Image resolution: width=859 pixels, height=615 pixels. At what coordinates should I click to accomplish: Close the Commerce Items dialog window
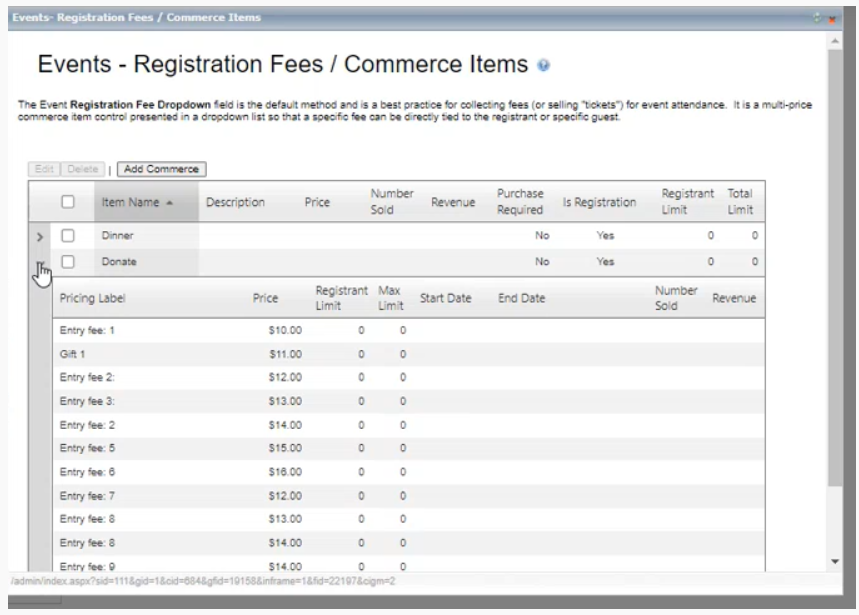pos(832,18)
